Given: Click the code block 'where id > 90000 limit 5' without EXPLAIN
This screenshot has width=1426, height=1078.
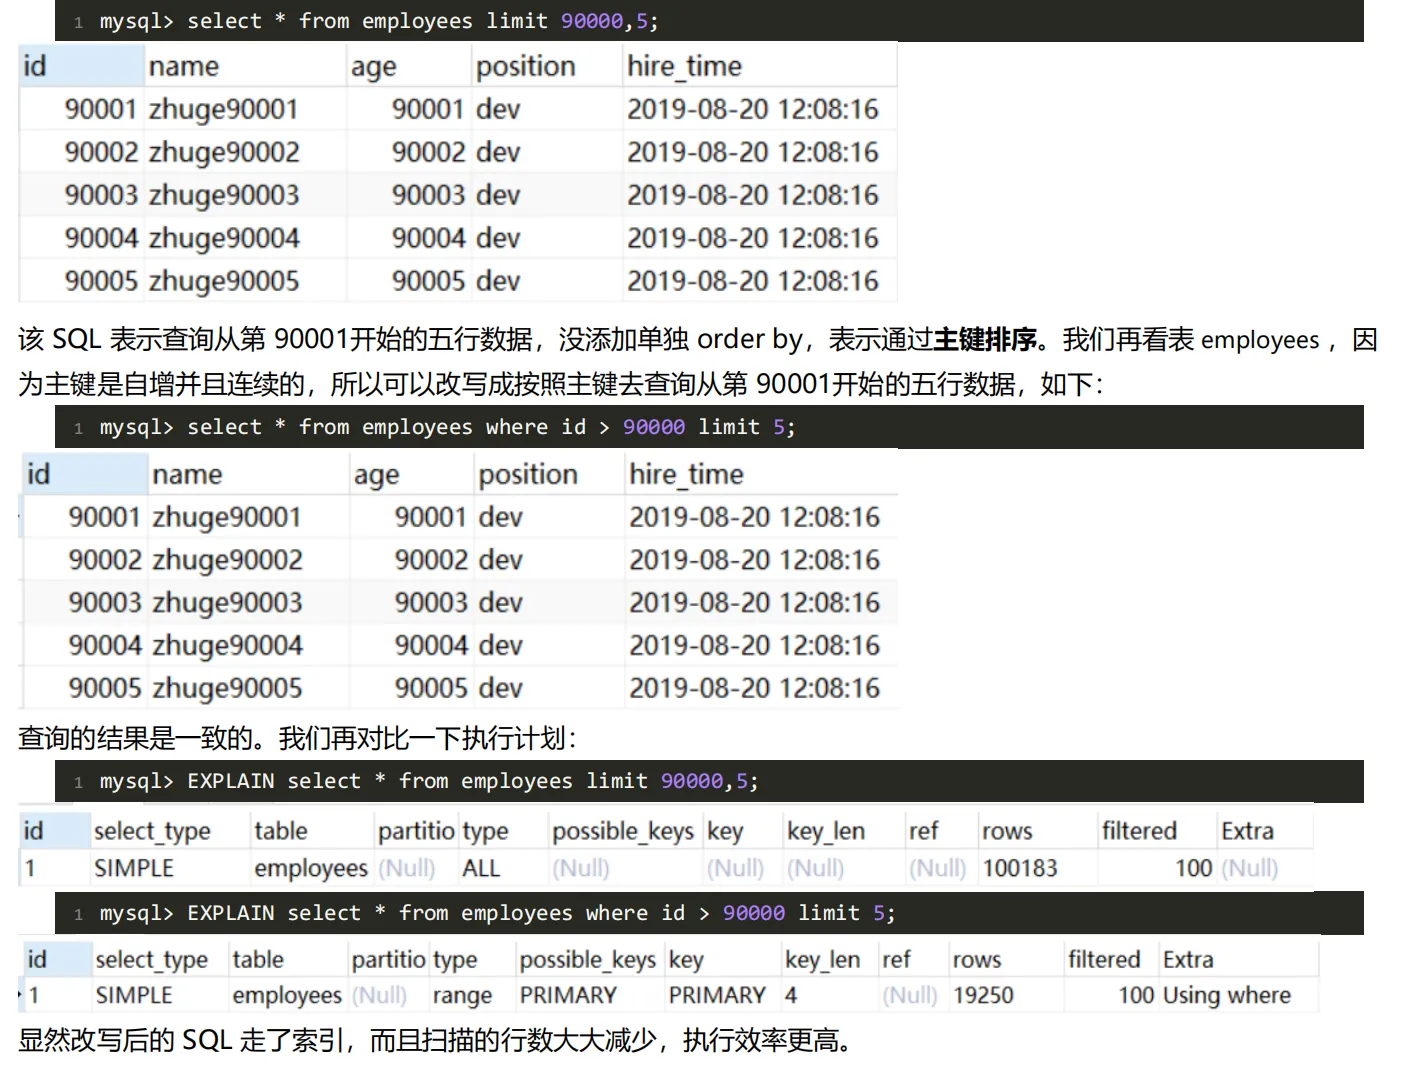Looking at the screenshot, I should click(709, 427).
